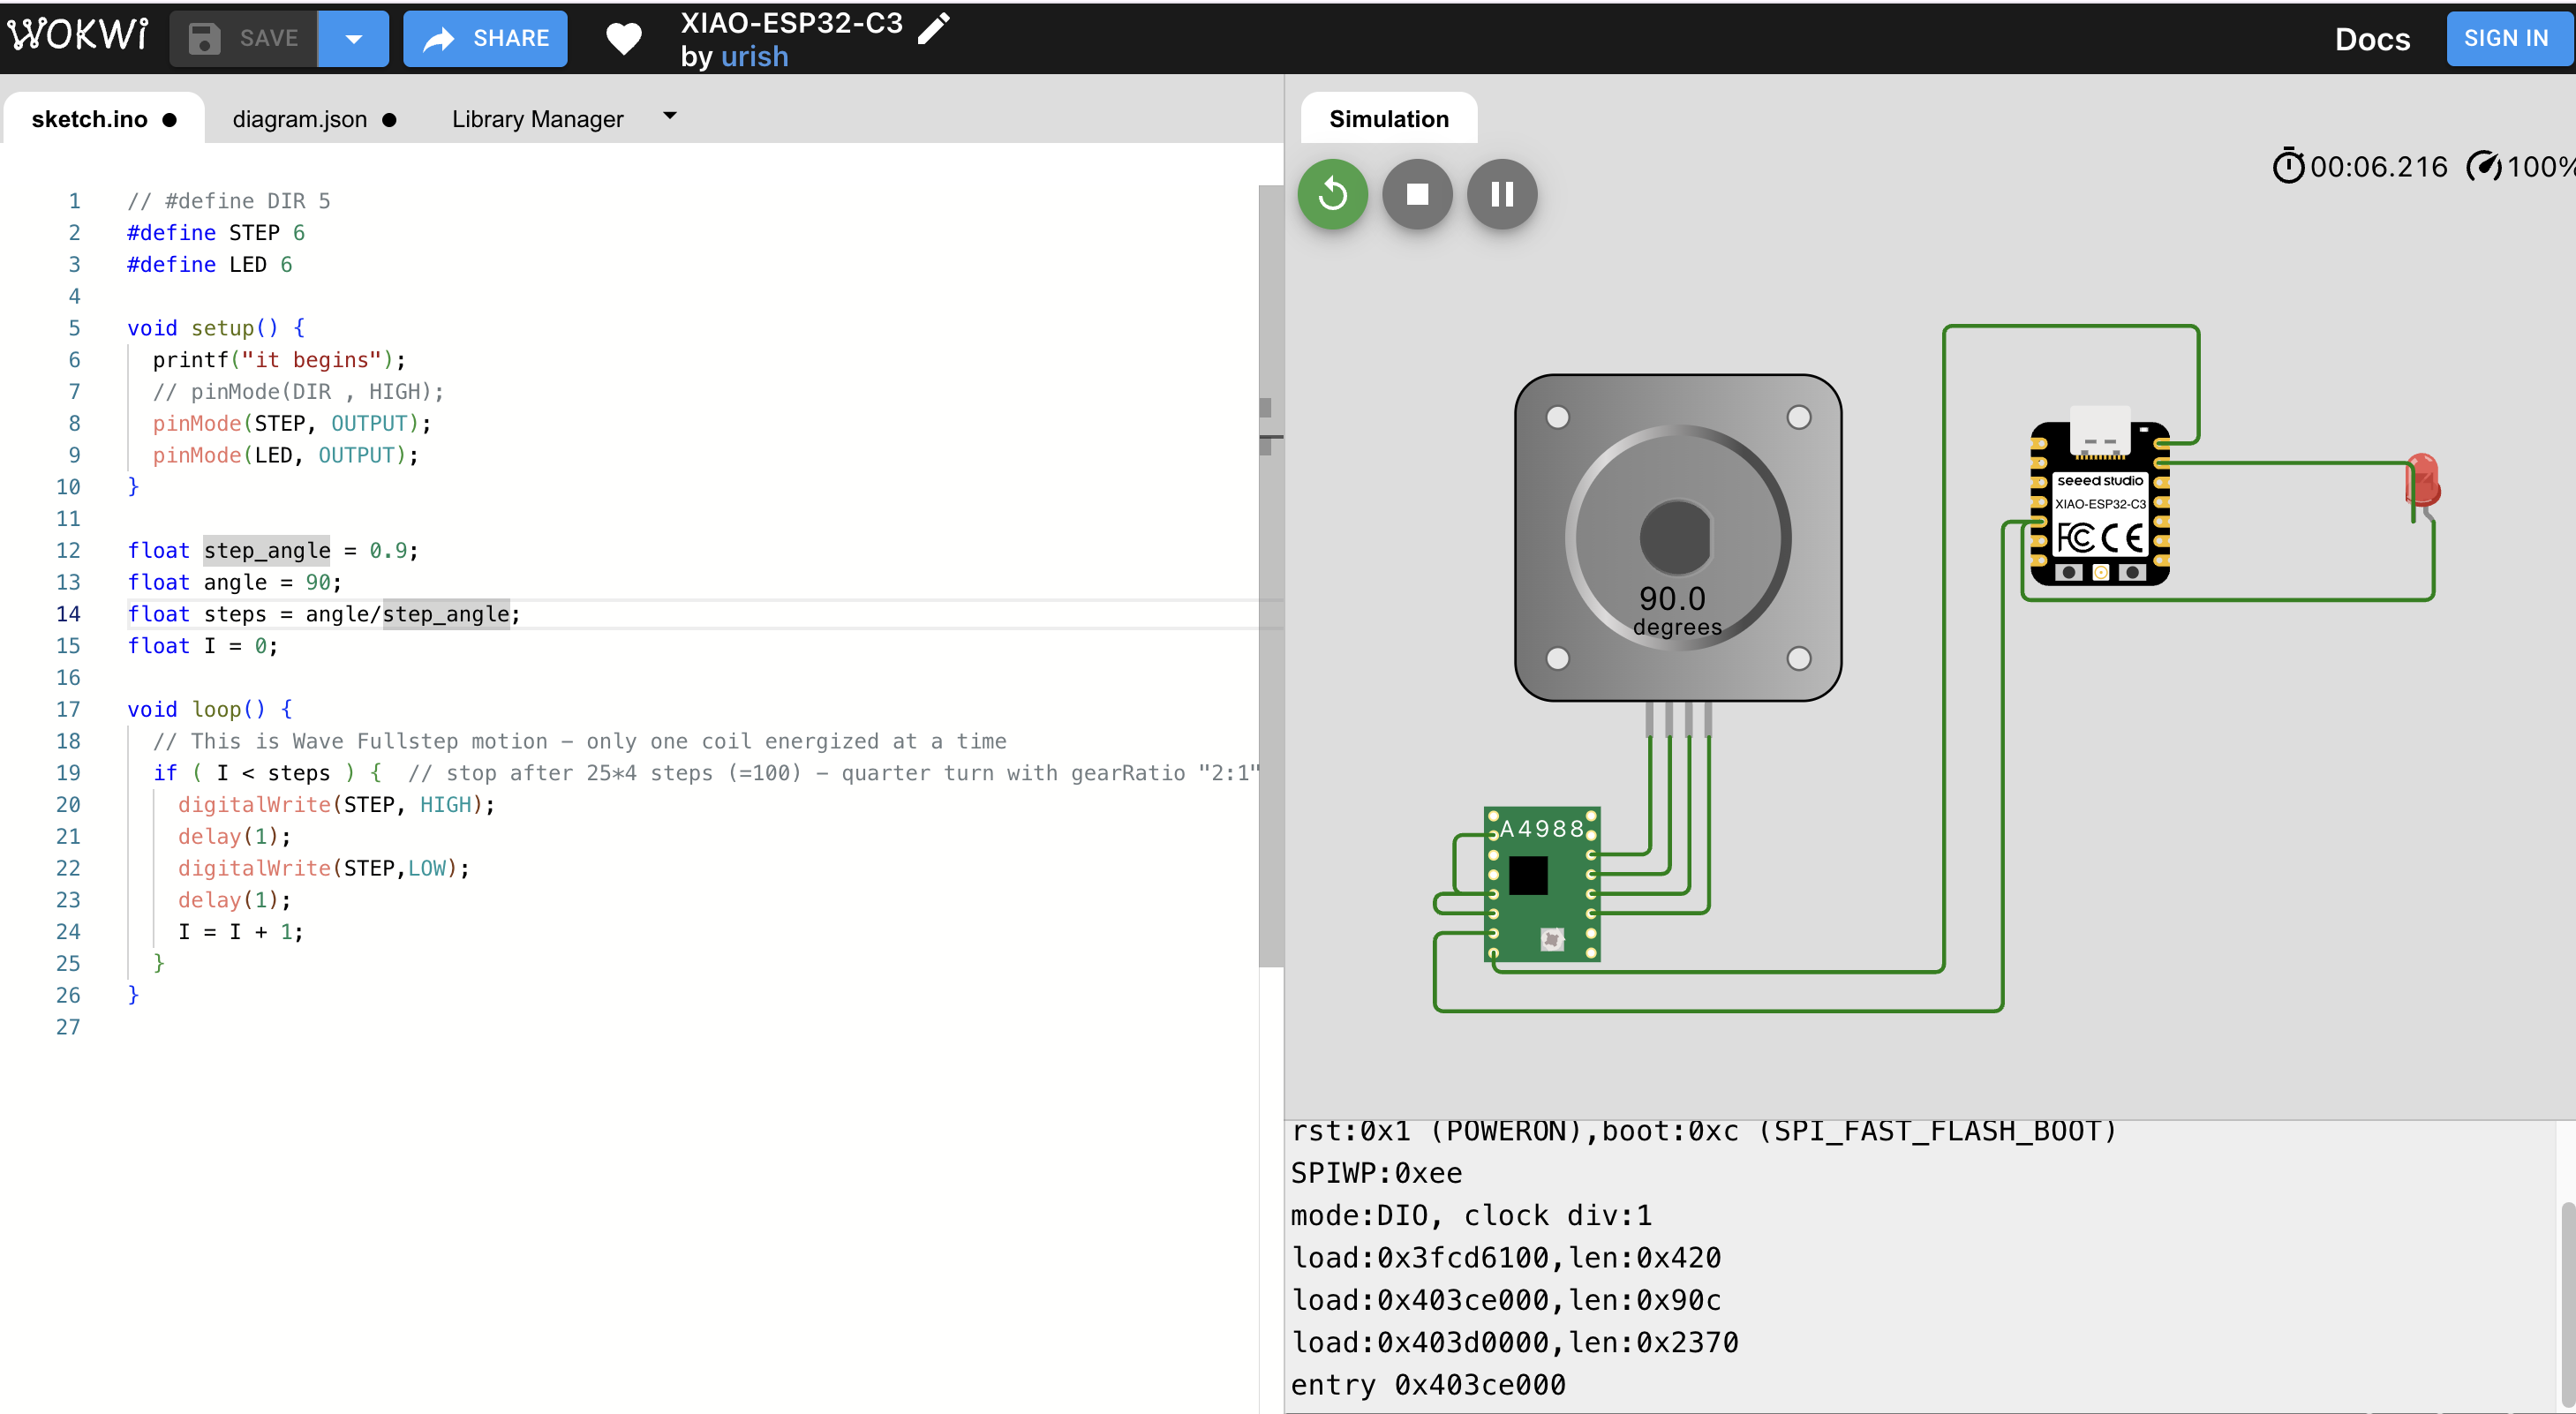This screenshot has width=2576, height=1414.
Task: Switch to the sketch.ino tab
Action: [x=104, y=119]
